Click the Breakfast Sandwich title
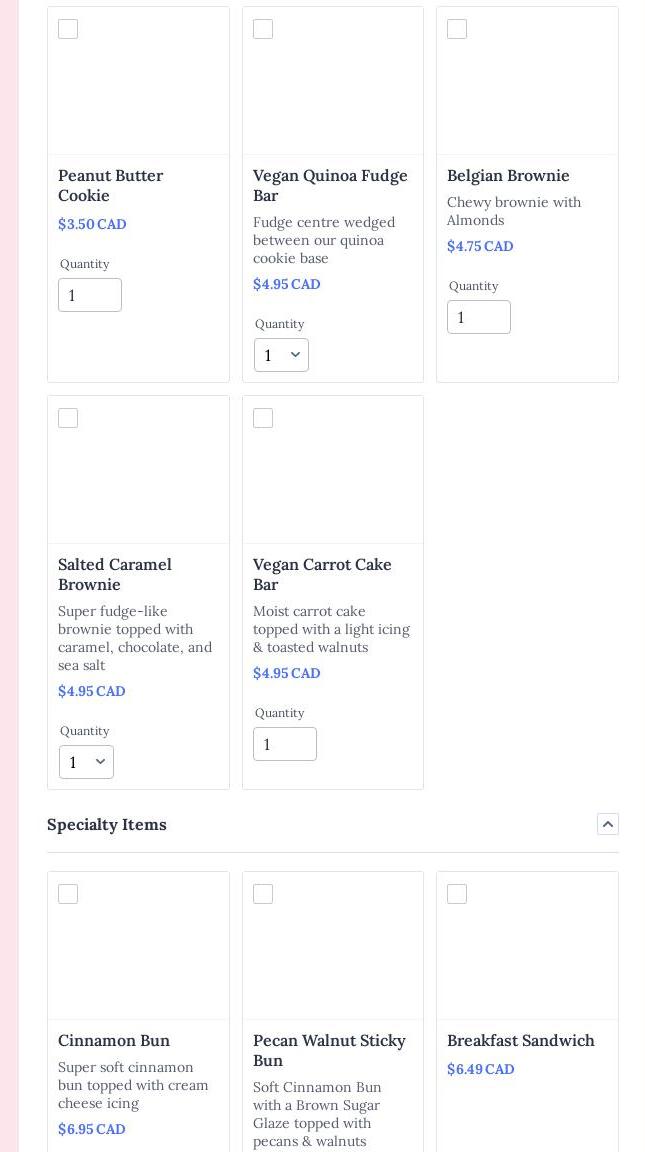Viewport: 645px width, 1152px height. pos(520,1040)
